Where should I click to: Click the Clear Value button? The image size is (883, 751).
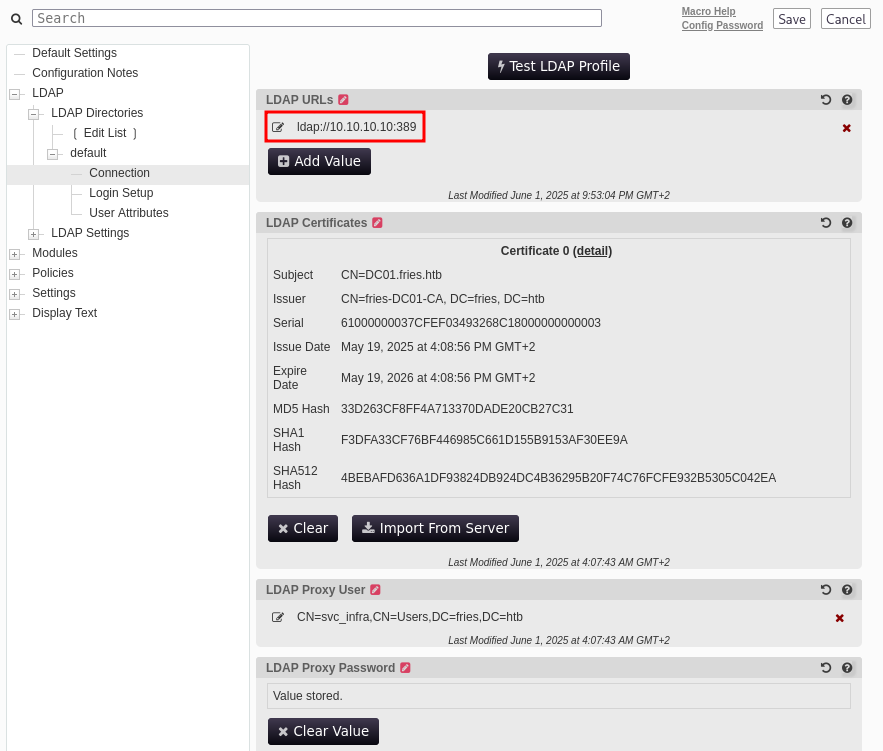coord(323,731)
